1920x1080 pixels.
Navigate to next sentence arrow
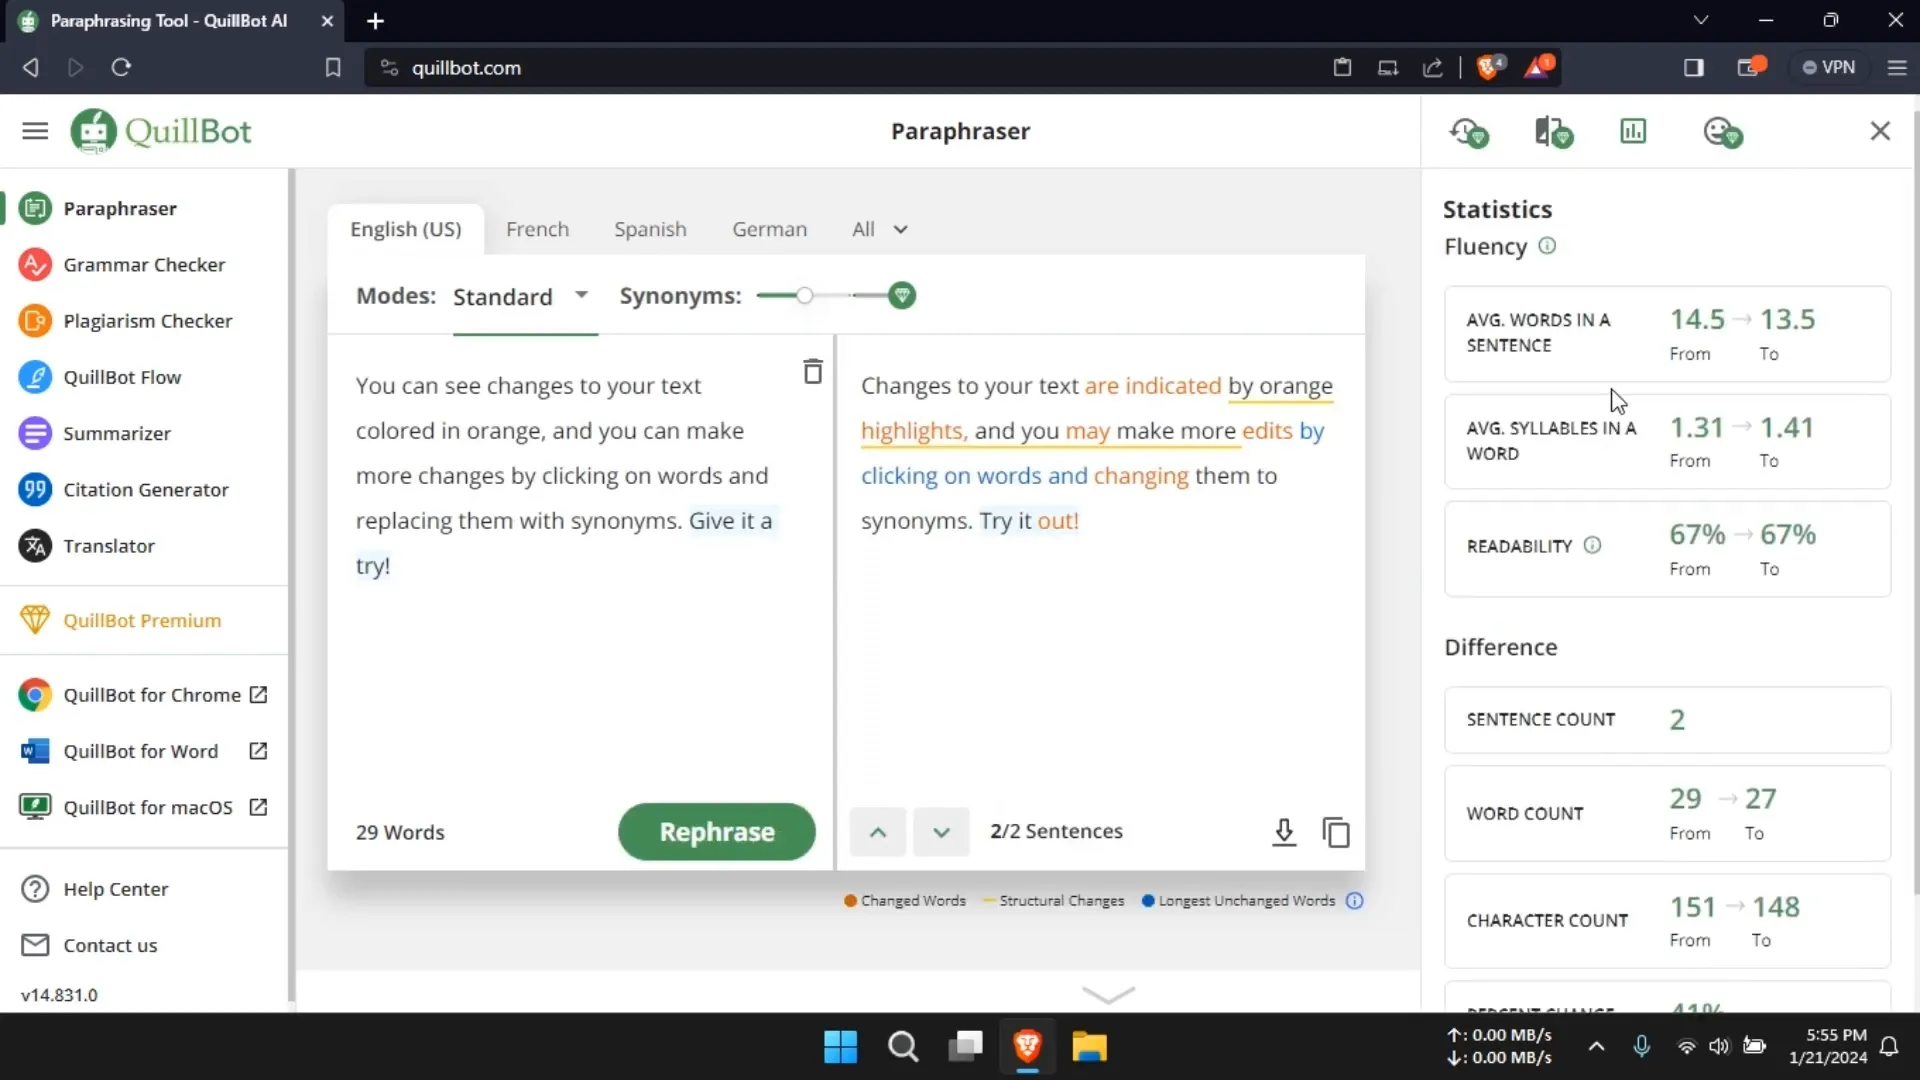(x=942, y=831)
